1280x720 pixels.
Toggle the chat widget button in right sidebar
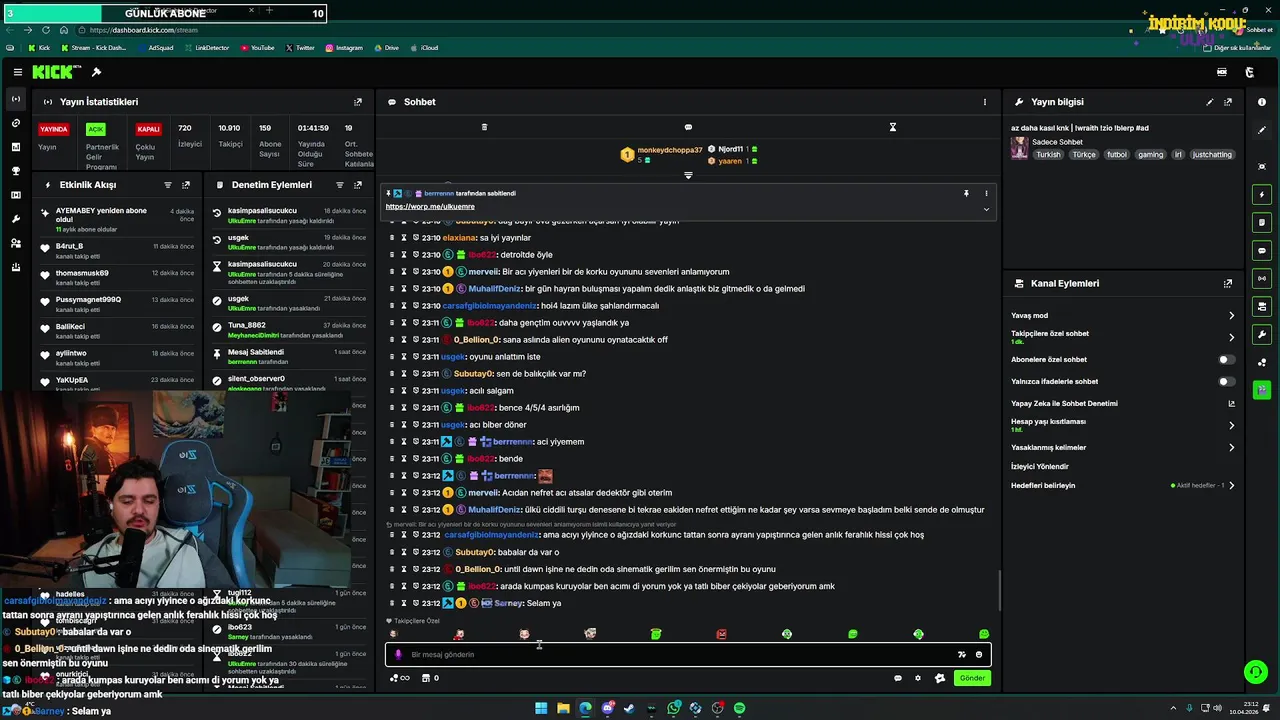coord(1262,250)
